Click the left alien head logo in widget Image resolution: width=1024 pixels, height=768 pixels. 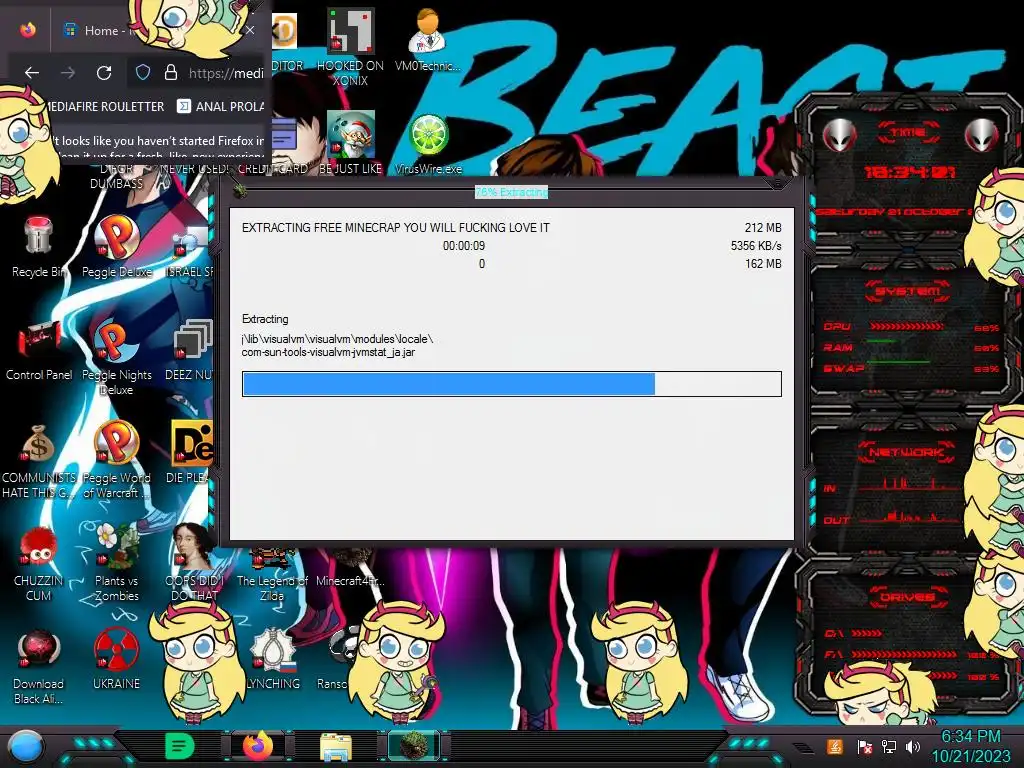tap(839, 135)
